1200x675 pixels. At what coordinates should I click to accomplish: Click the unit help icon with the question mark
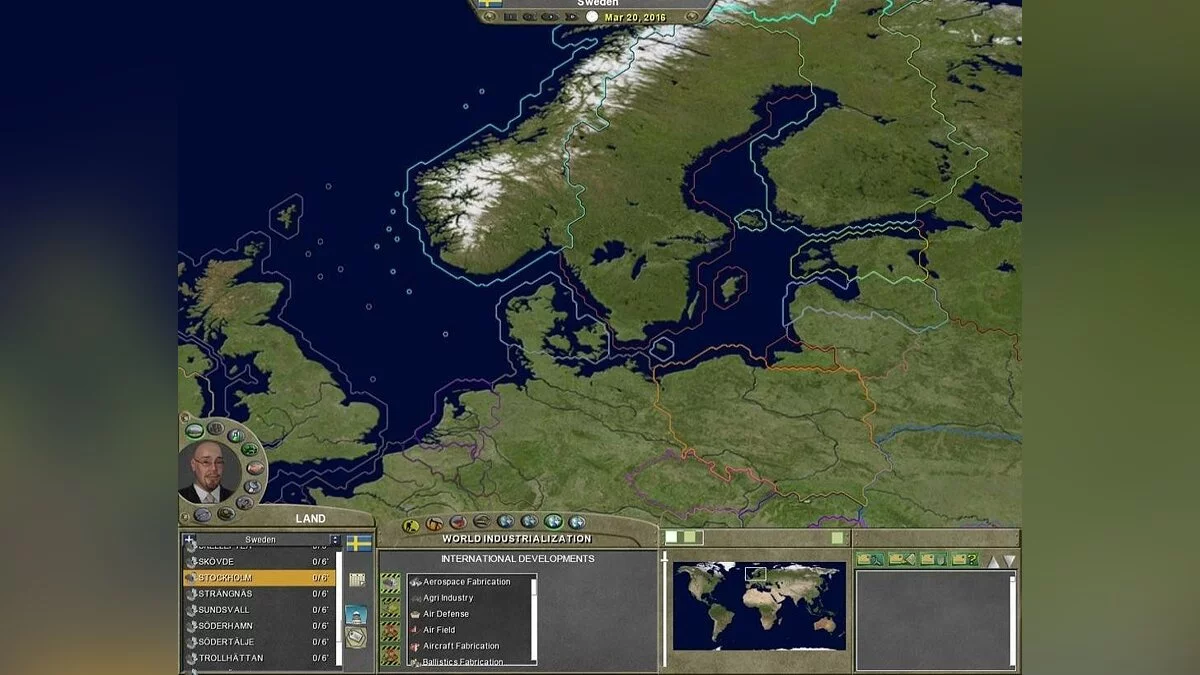coord(965,559)
